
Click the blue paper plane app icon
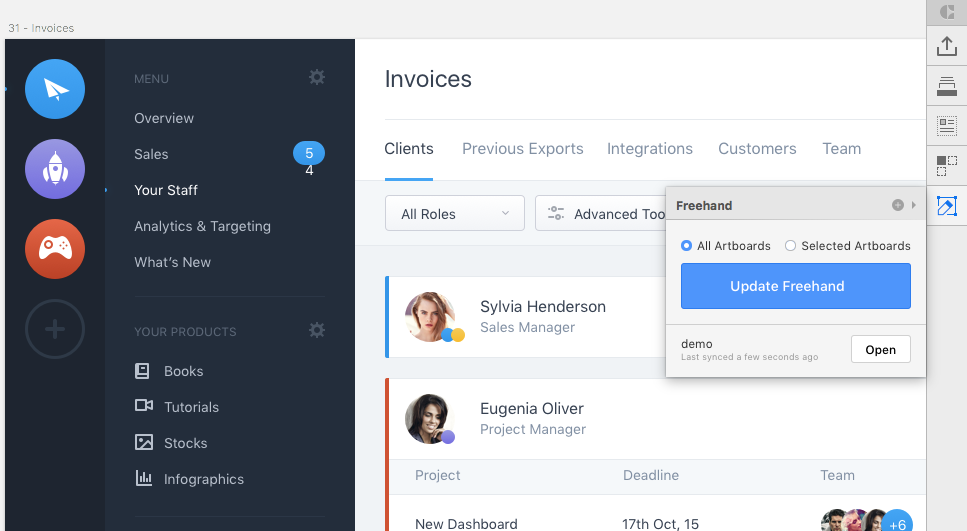(55, 89)
